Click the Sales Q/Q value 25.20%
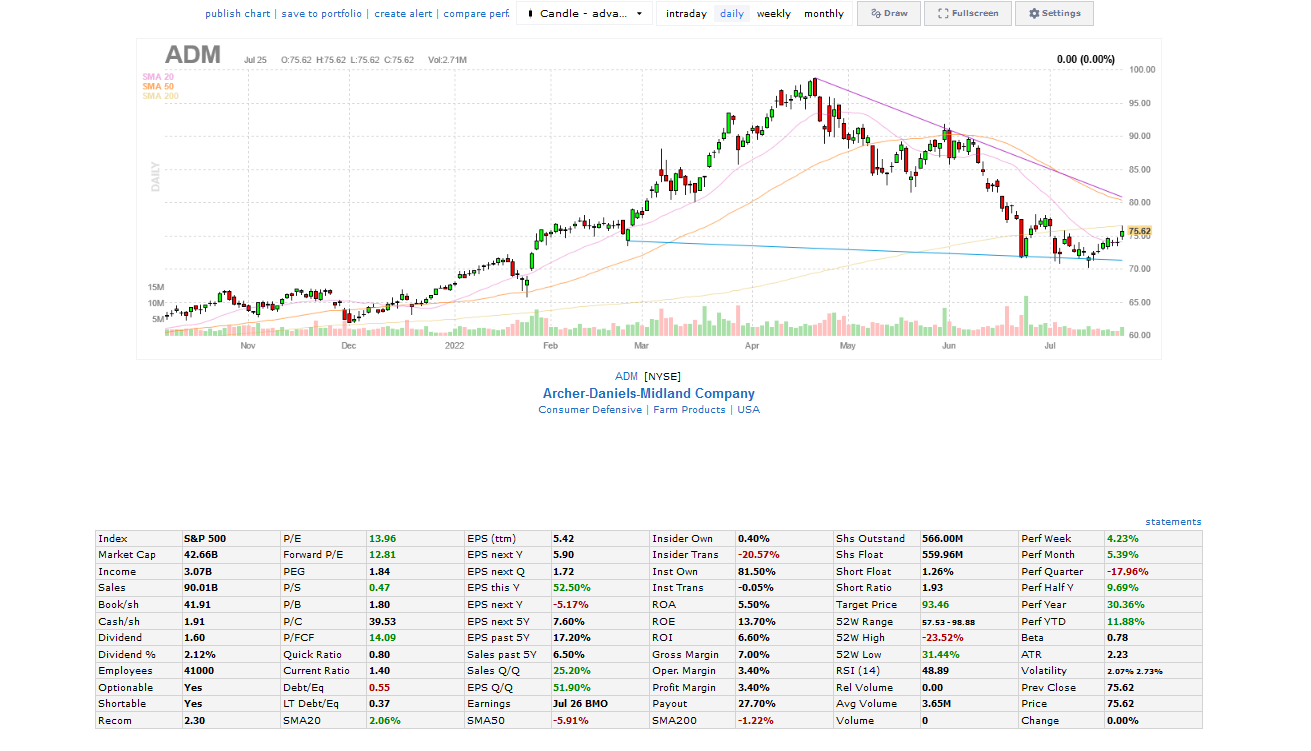 pos(571,671)
